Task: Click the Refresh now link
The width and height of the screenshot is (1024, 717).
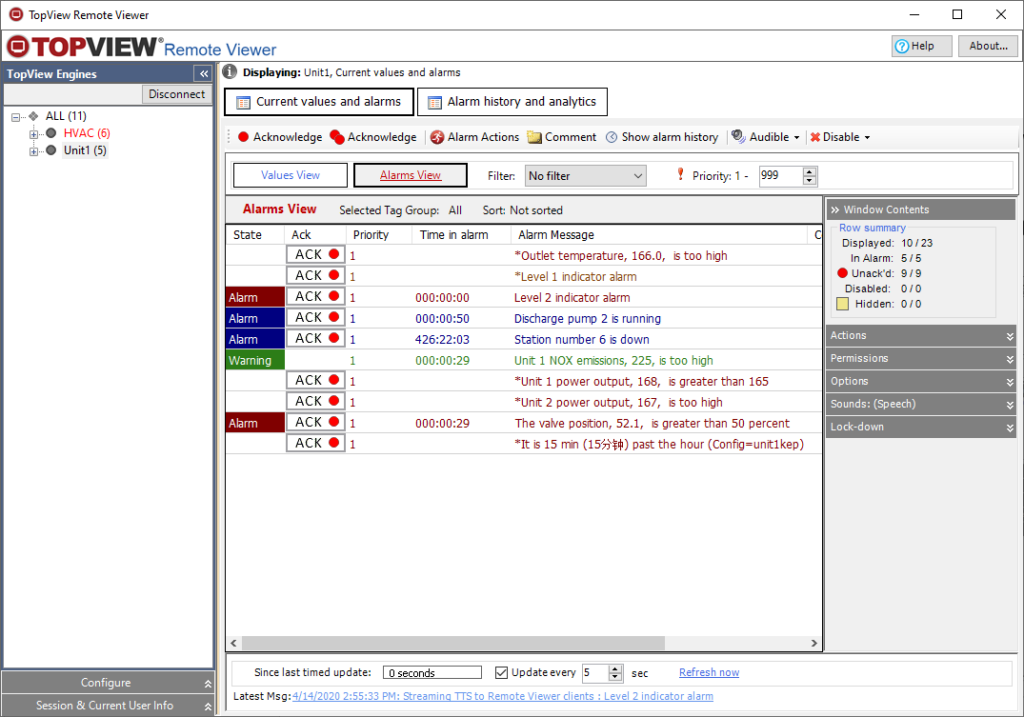Action: (709, 673)
